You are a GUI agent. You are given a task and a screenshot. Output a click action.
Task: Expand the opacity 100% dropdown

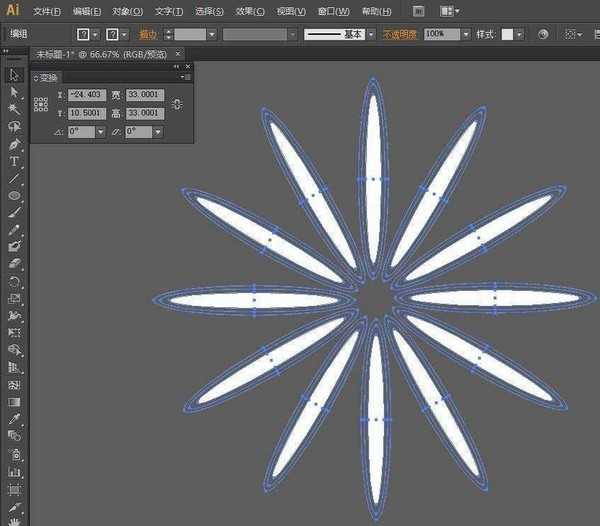pos(467,34)
